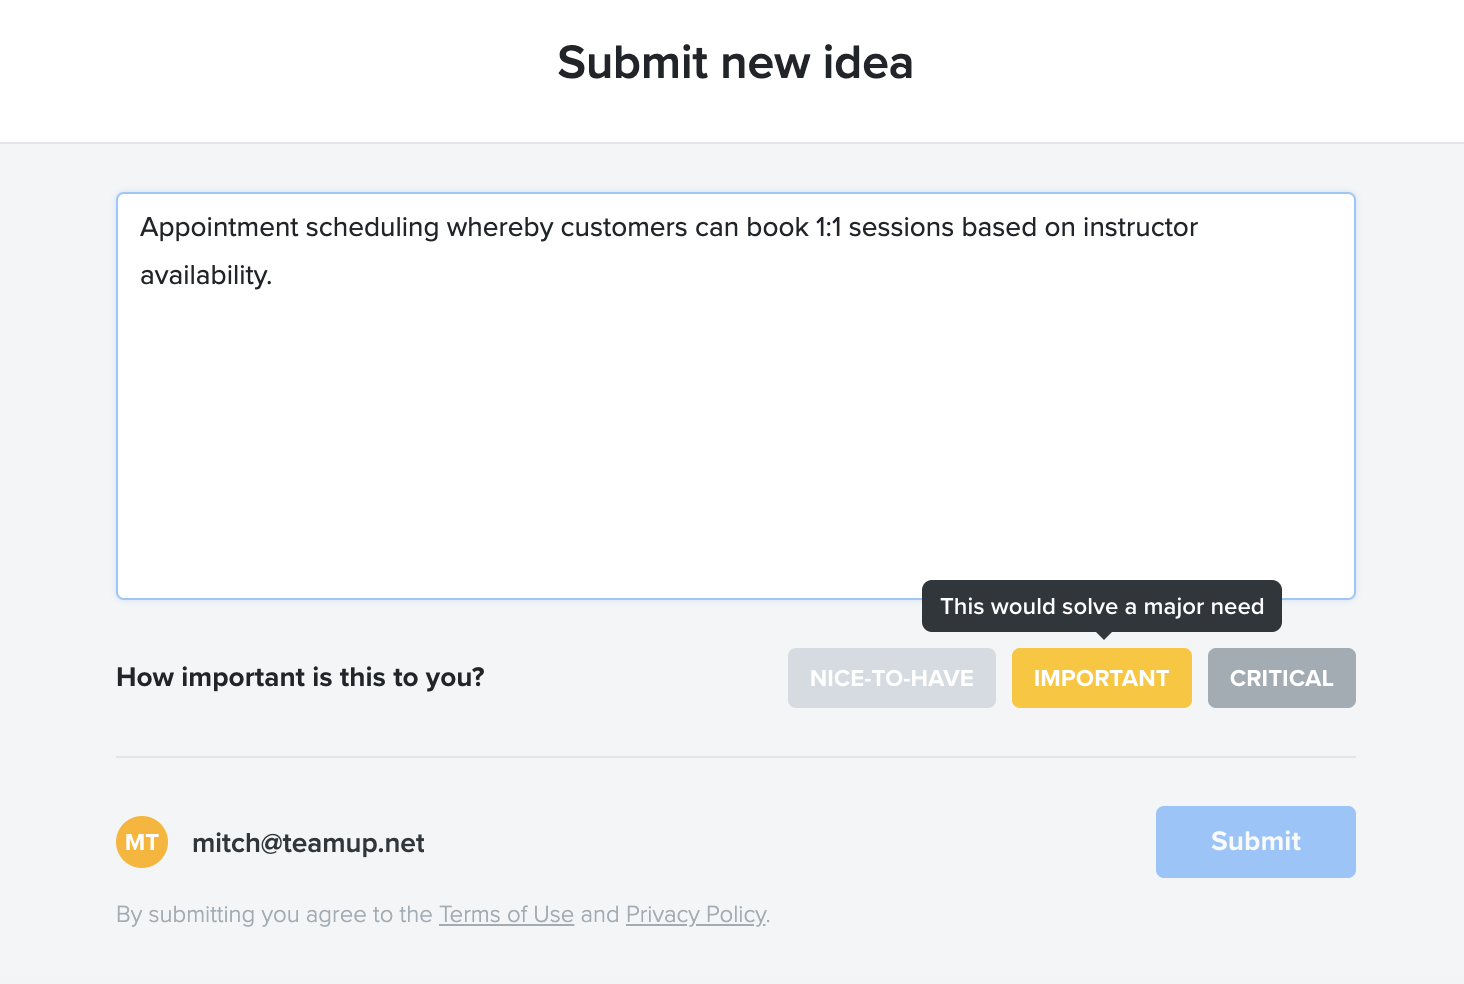Click the orange MT avatar icon

pos(142,842)
